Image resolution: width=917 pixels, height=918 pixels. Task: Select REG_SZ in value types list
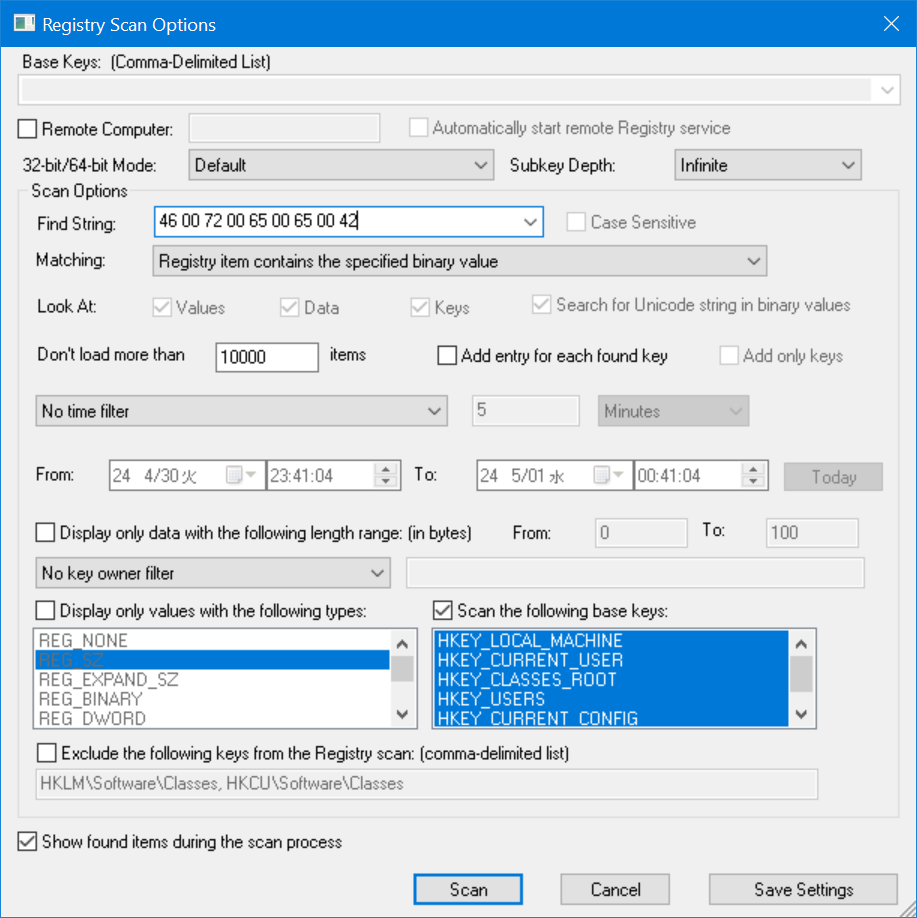tap(213, 660)
